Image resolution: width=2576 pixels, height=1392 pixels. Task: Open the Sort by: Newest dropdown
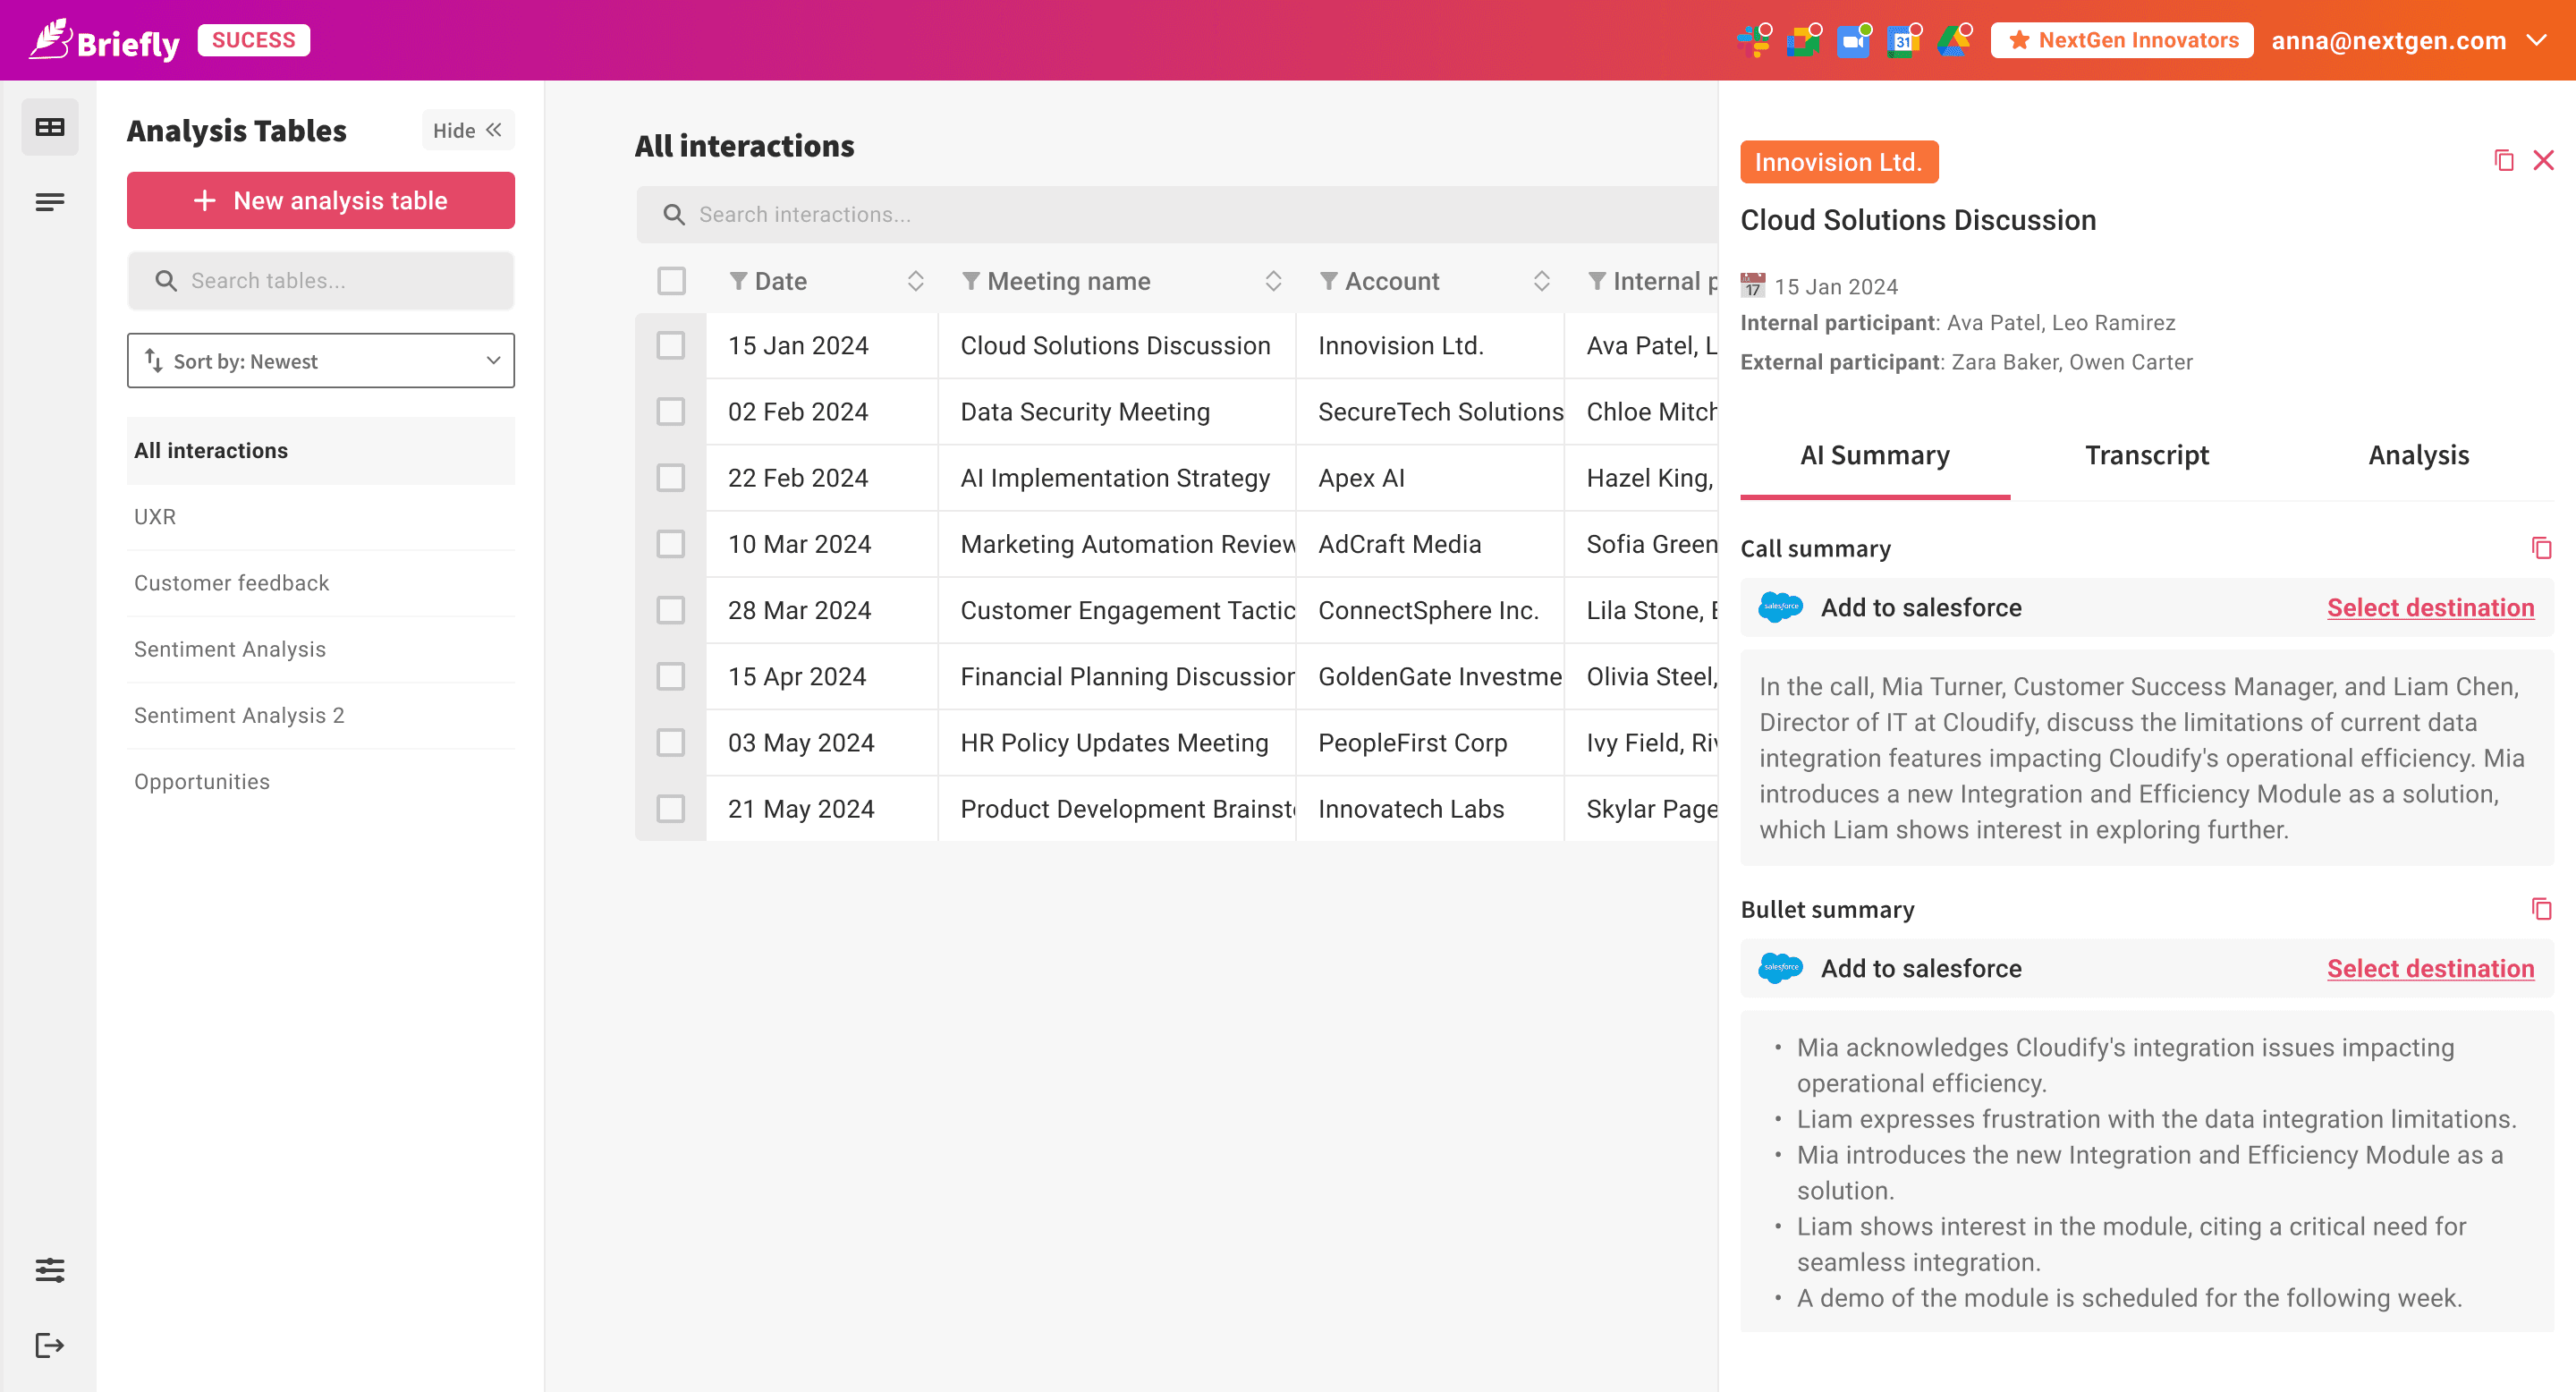pyautogui.click(x=320, y=361)
